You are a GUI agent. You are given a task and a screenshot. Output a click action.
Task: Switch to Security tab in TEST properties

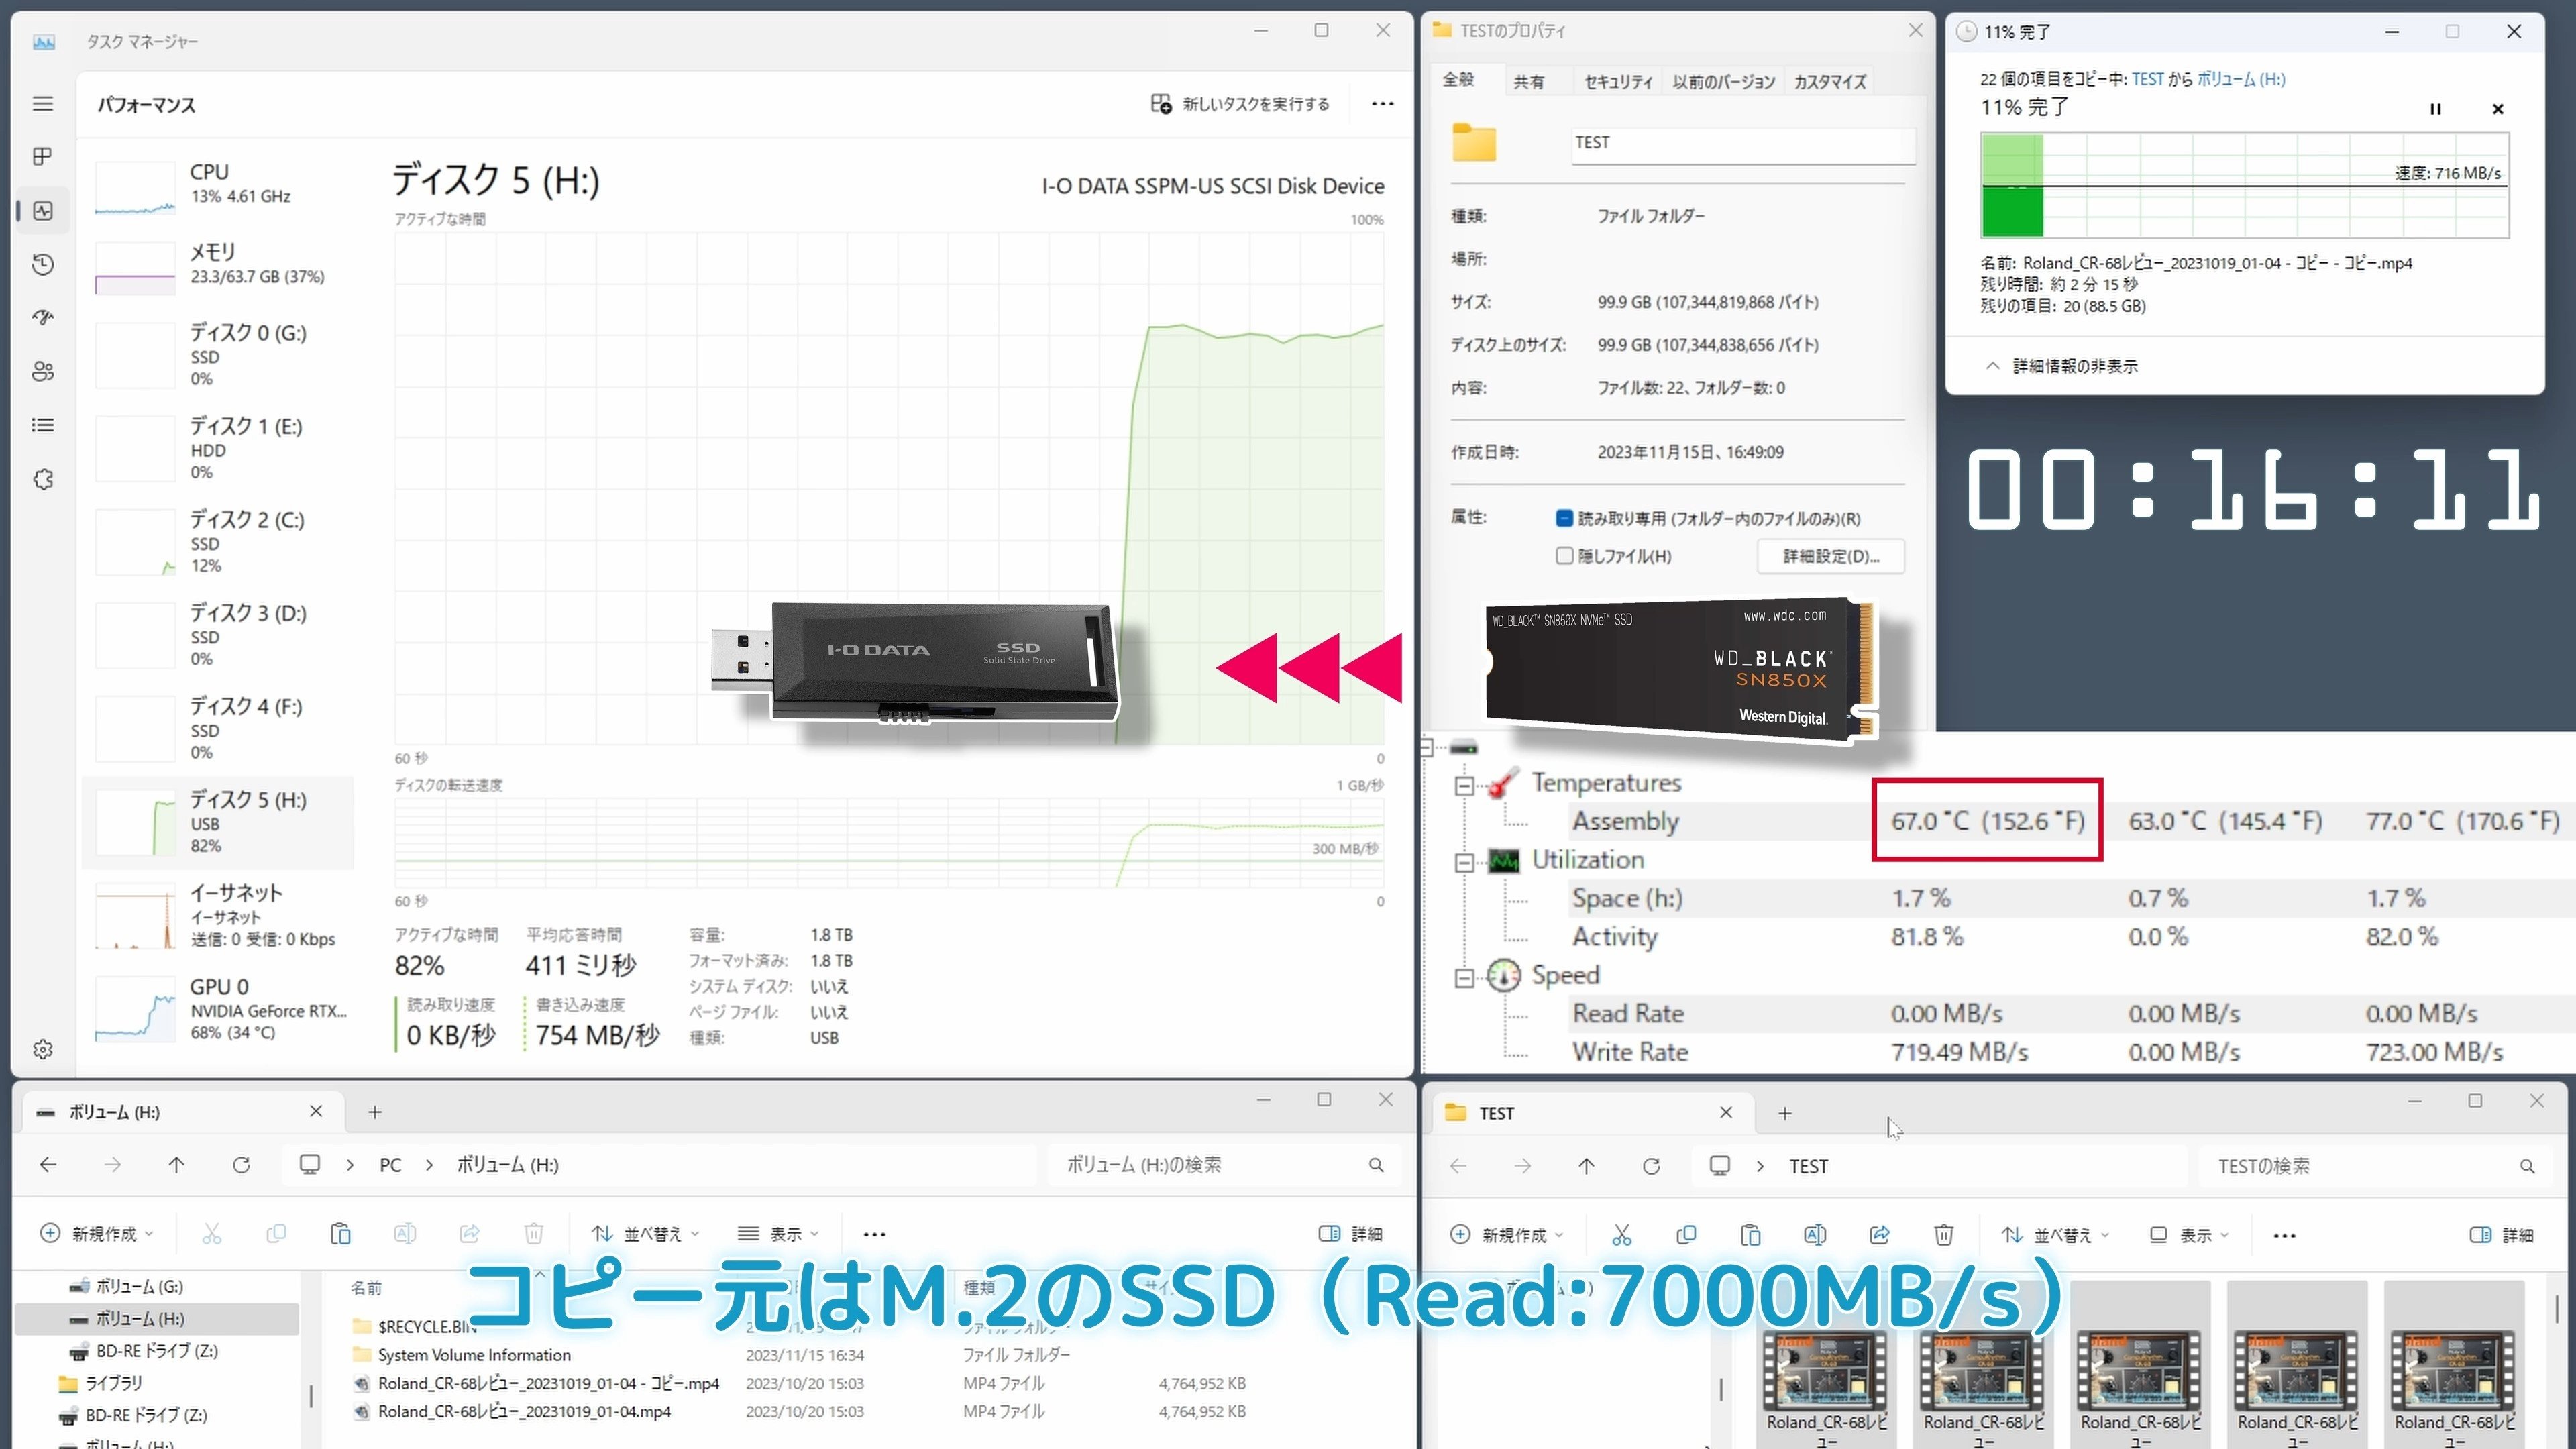tap(1618, 82)
